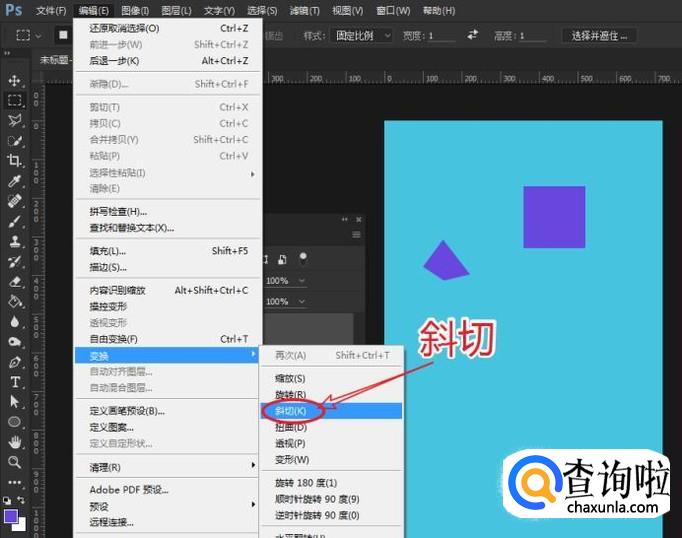Open the 滤镜(T) menu
Viewport: 682px width, 538px height.
pyautogui.click(x=304, y=10)
